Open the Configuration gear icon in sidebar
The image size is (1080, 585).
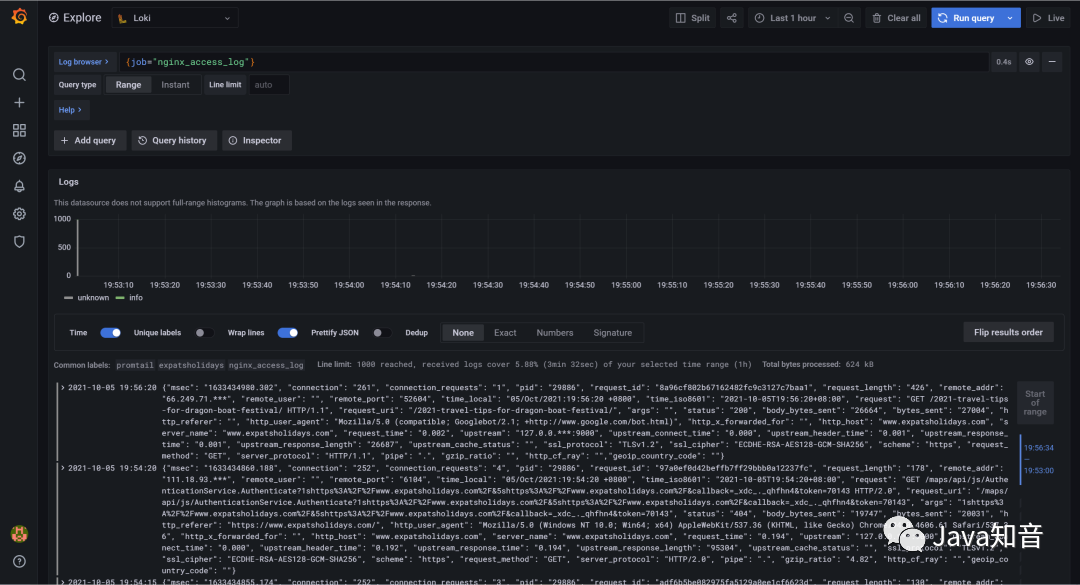pyautogui.click(x=19, y=214)
